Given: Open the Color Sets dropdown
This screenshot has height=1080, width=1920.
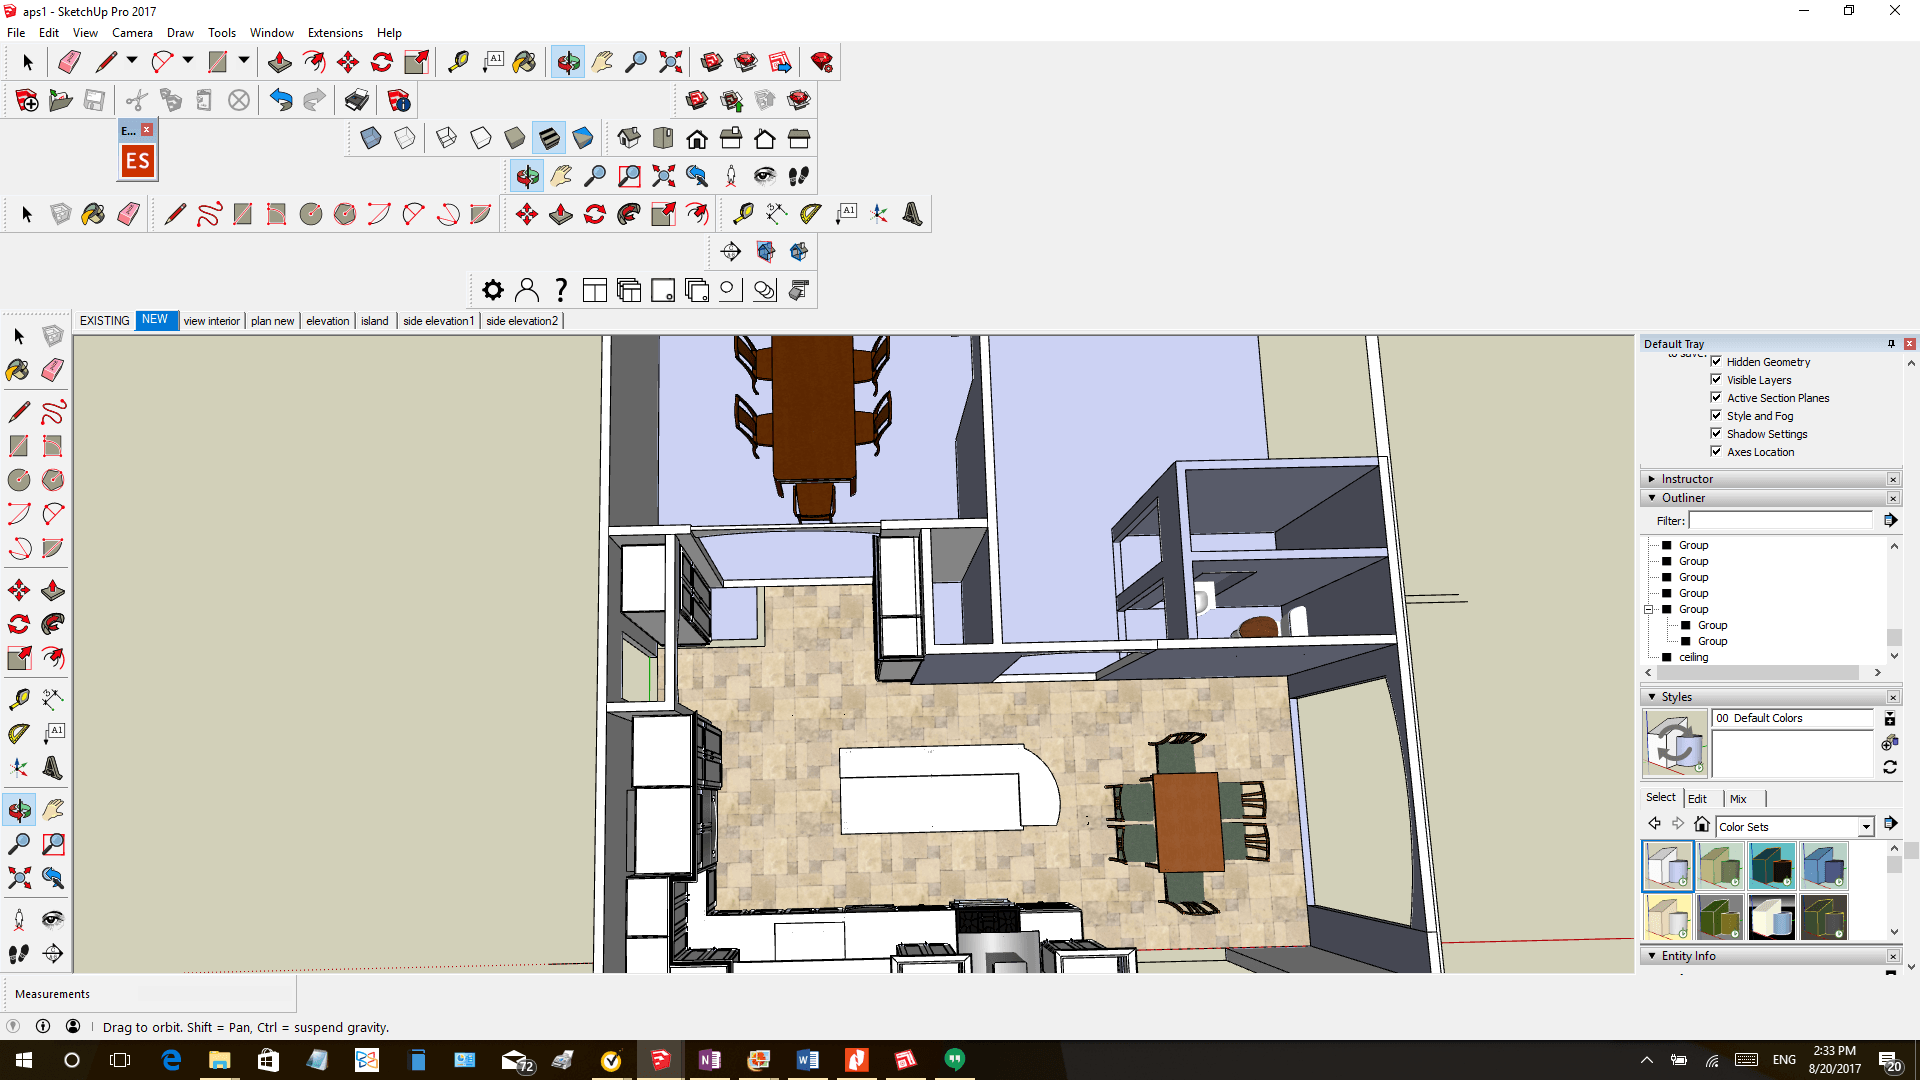Looking at the screenshot, I should point(1866,827).
